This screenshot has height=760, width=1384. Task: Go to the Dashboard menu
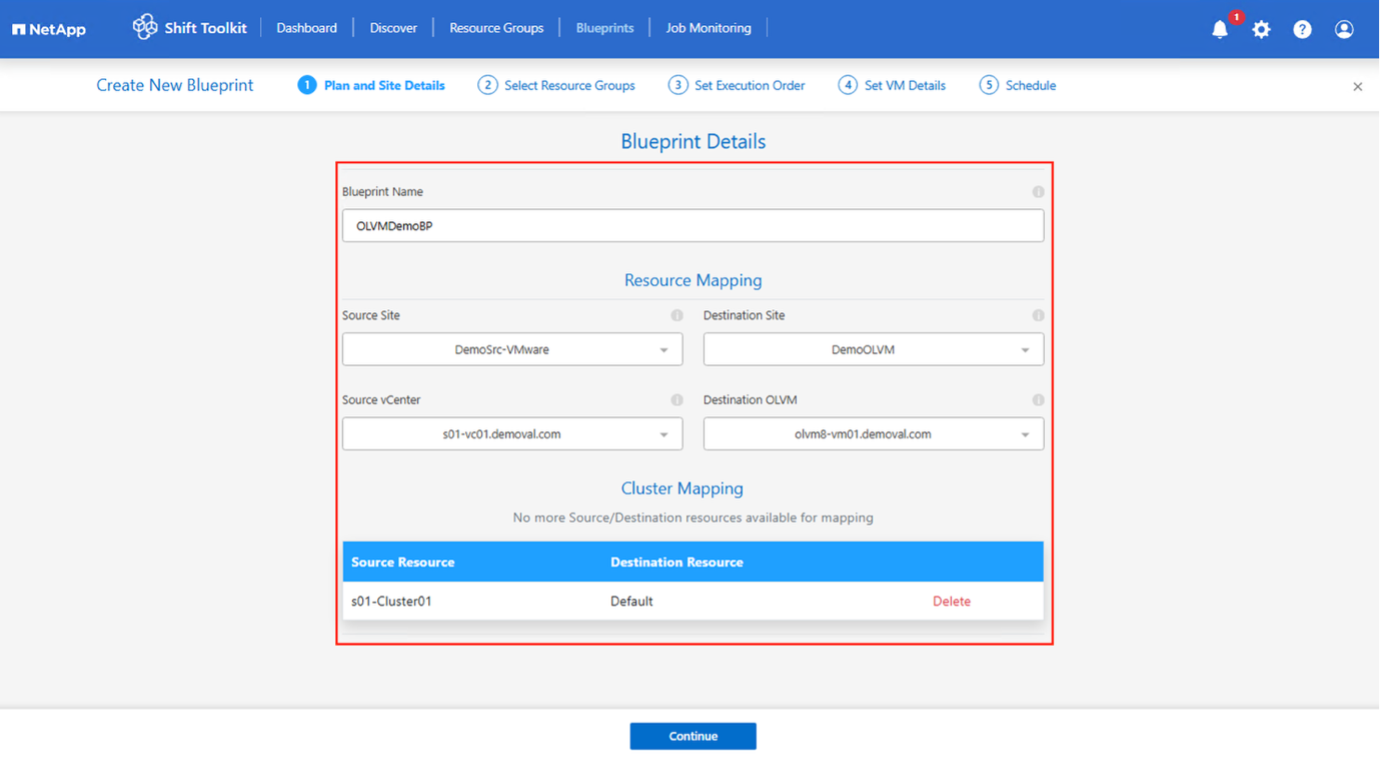308,28
